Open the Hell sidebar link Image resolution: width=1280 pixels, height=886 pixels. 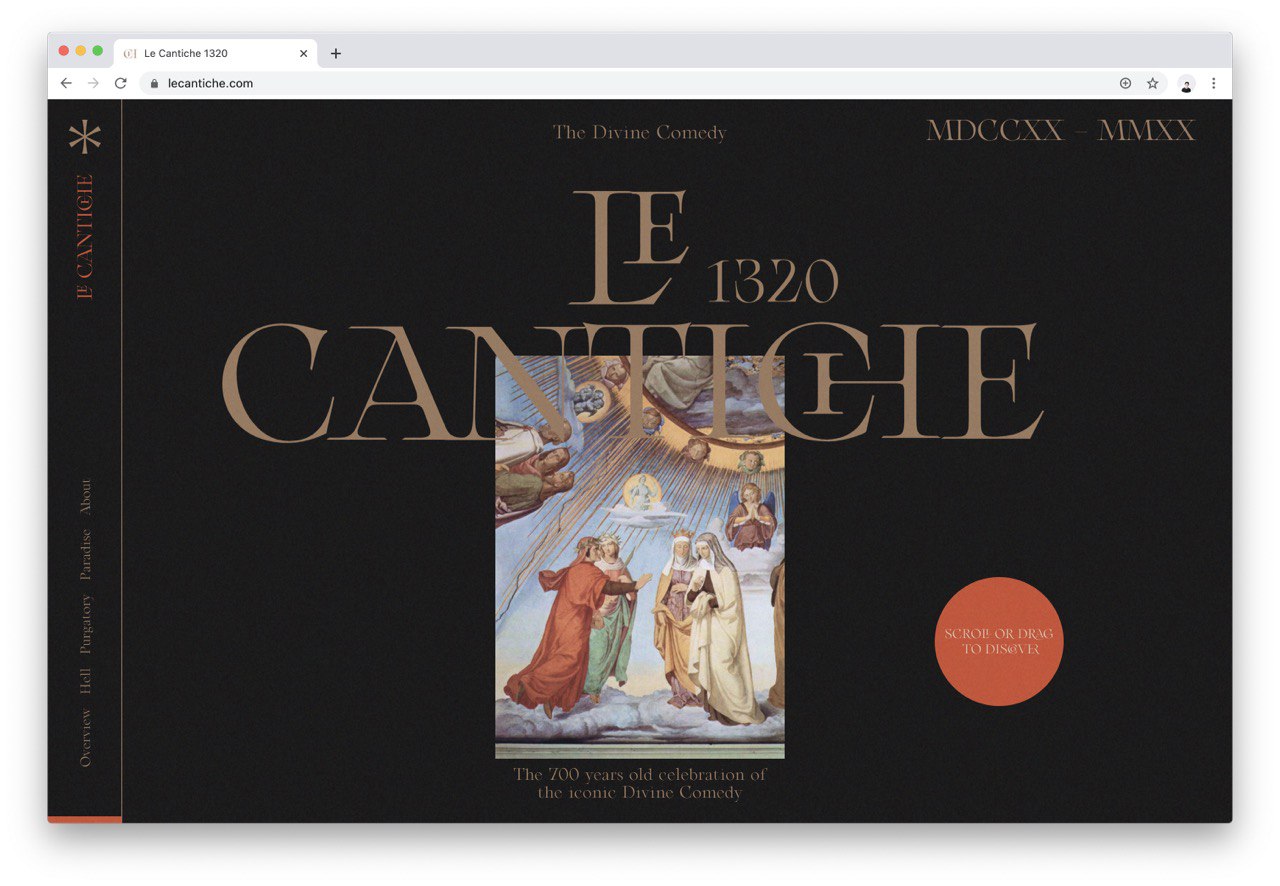click(x=86, y=682)
